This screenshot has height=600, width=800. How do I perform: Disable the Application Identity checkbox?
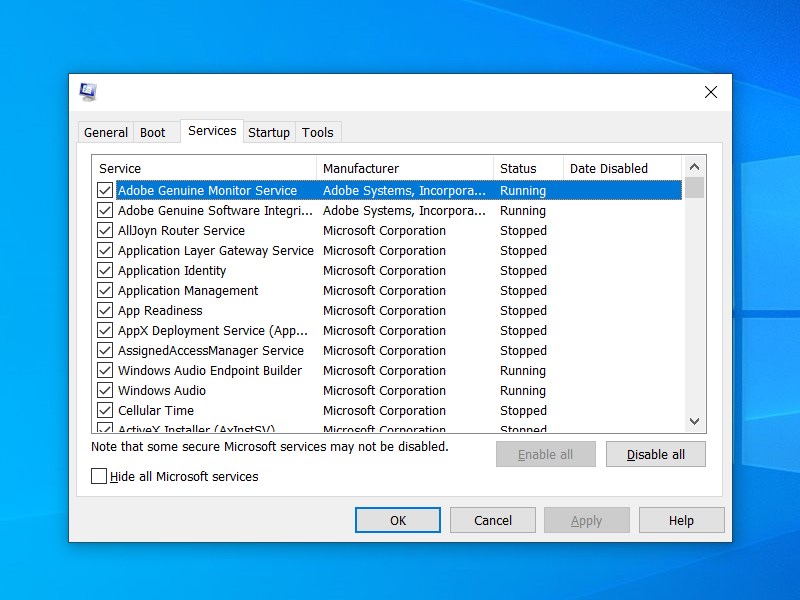pos(105,270)
